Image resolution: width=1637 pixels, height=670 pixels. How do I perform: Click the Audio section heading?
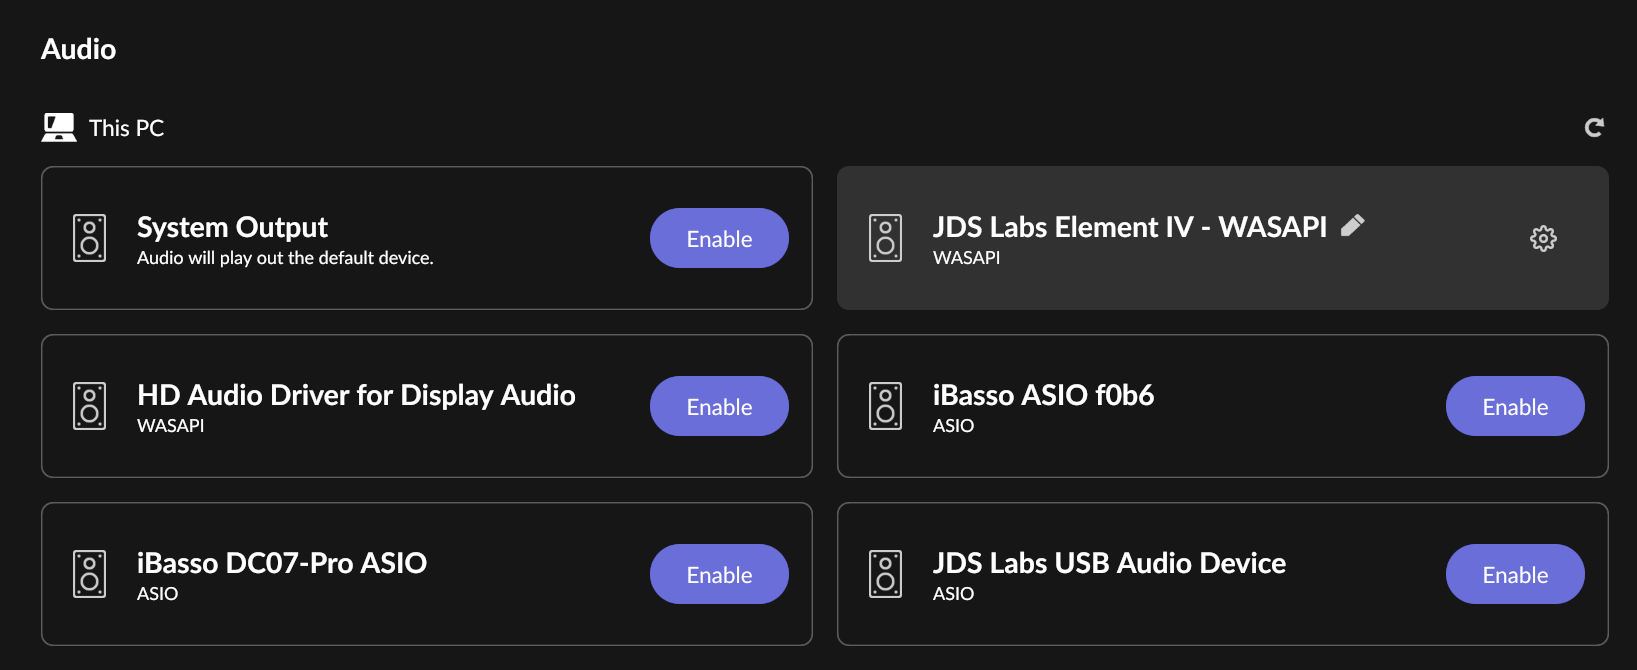click(78, 49)
